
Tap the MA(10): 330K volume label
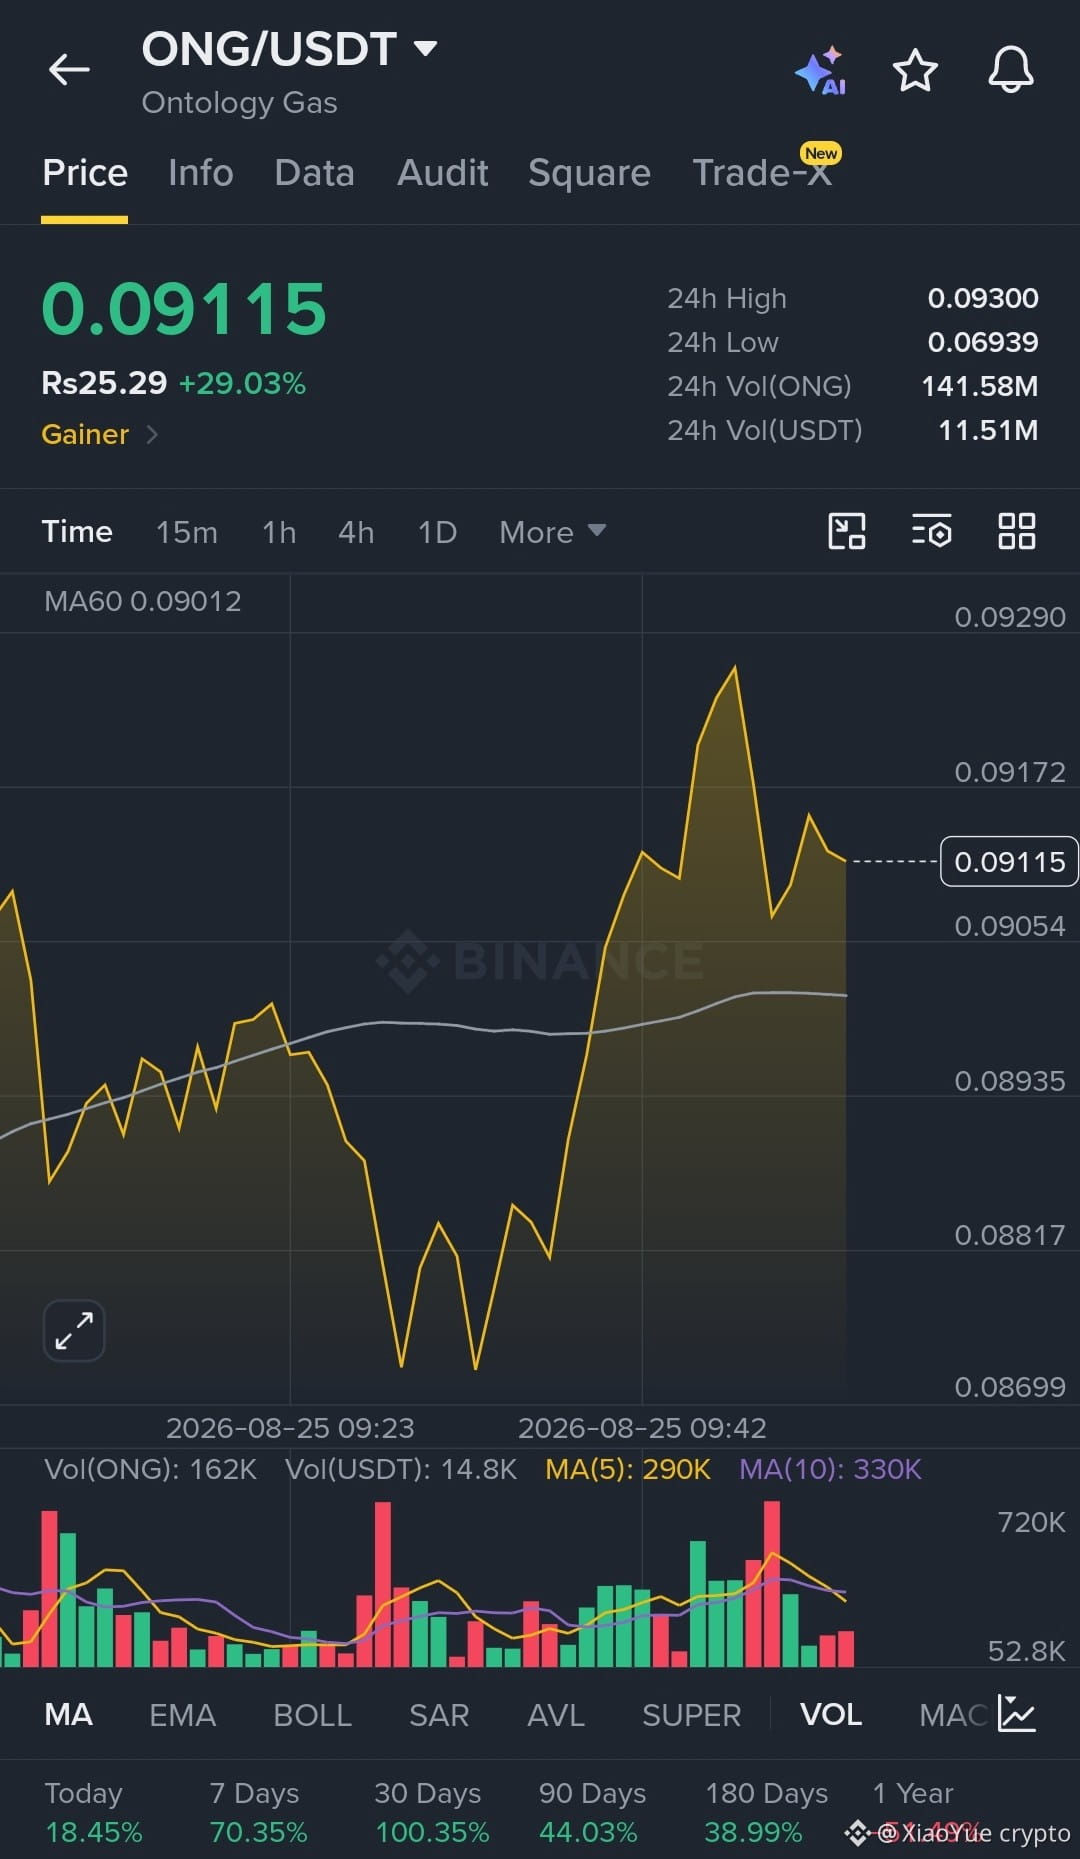(830, 1469)
